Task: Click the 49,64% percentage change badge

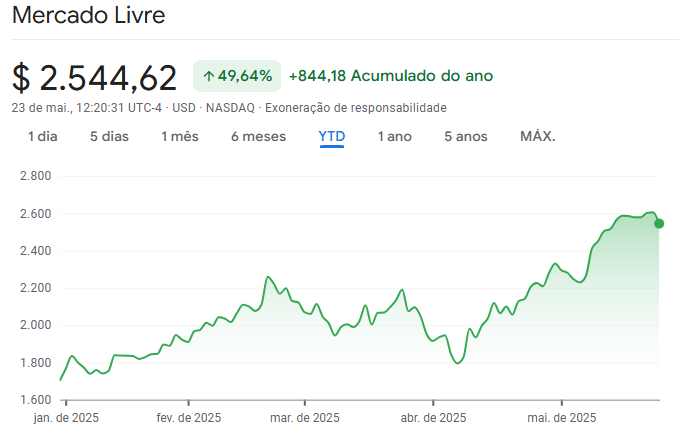Action: (x=237, y=76)
